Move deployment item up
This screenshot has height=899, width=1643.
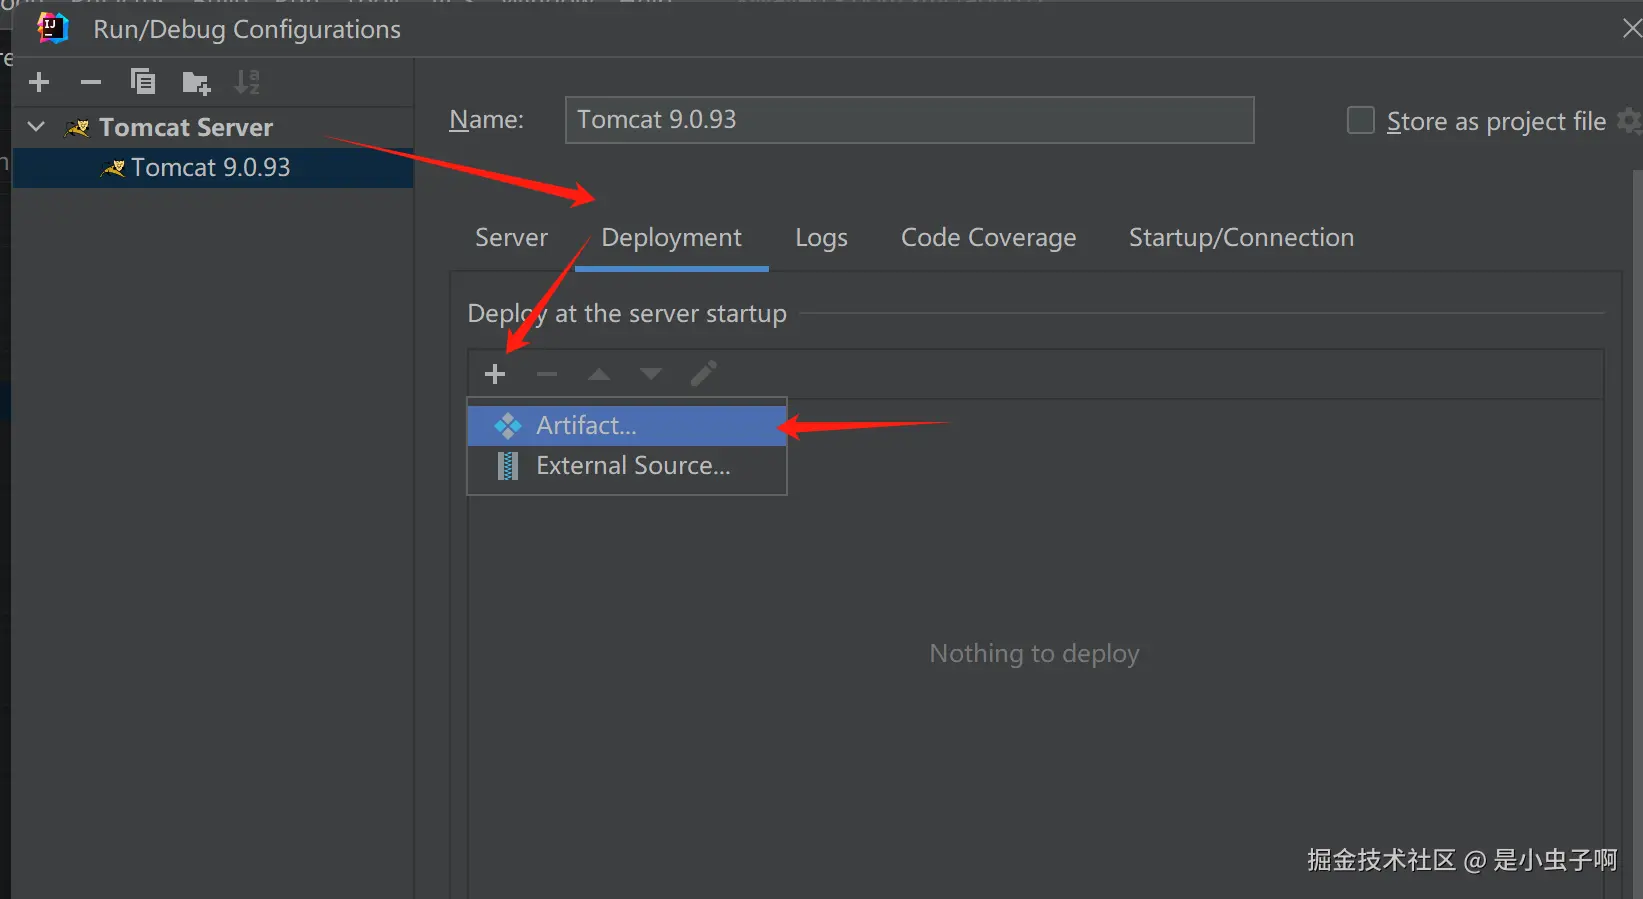point(599,374)
